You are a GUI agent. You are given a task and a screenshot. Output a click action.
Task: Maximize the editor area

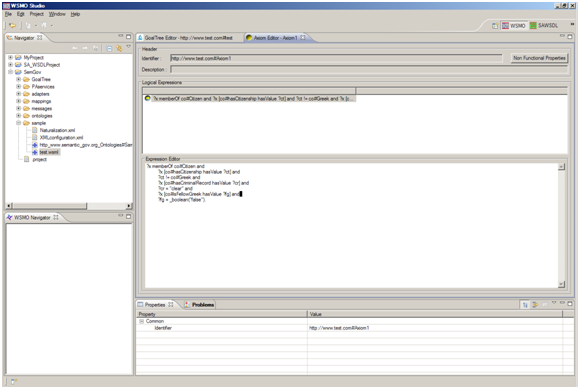pos(570,37)
